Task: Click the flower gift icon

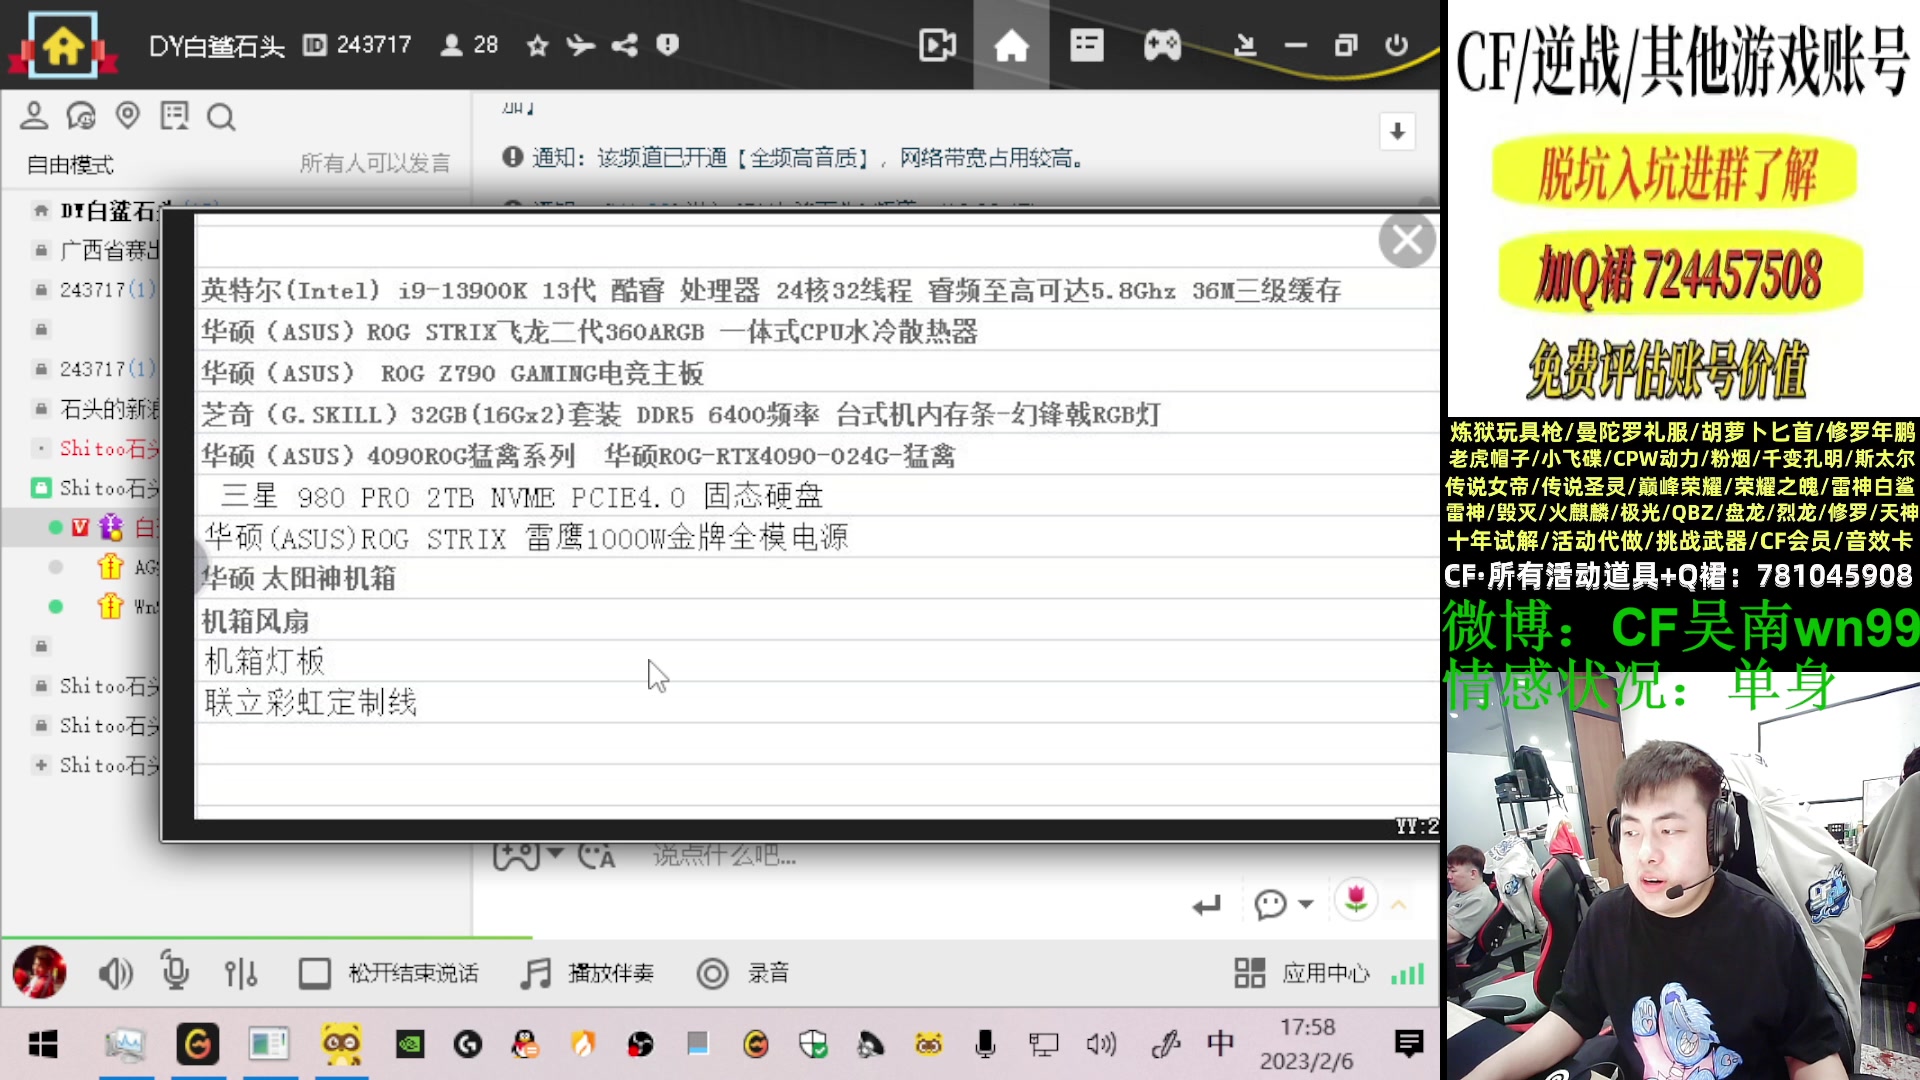Action: click(1356, 901)
